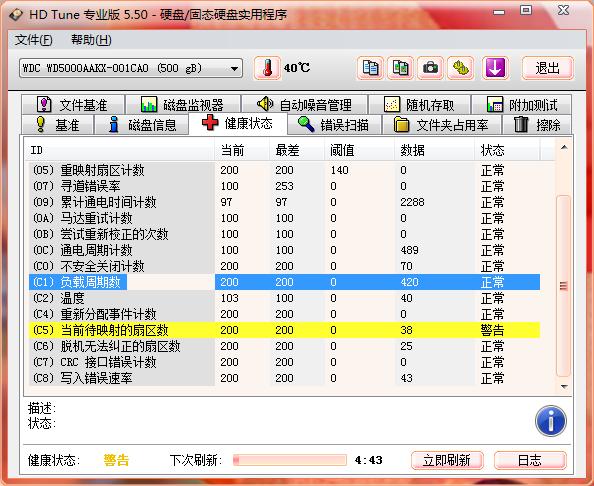
Task: Click the camera save screenshot icon
Action: coord(430,68)
